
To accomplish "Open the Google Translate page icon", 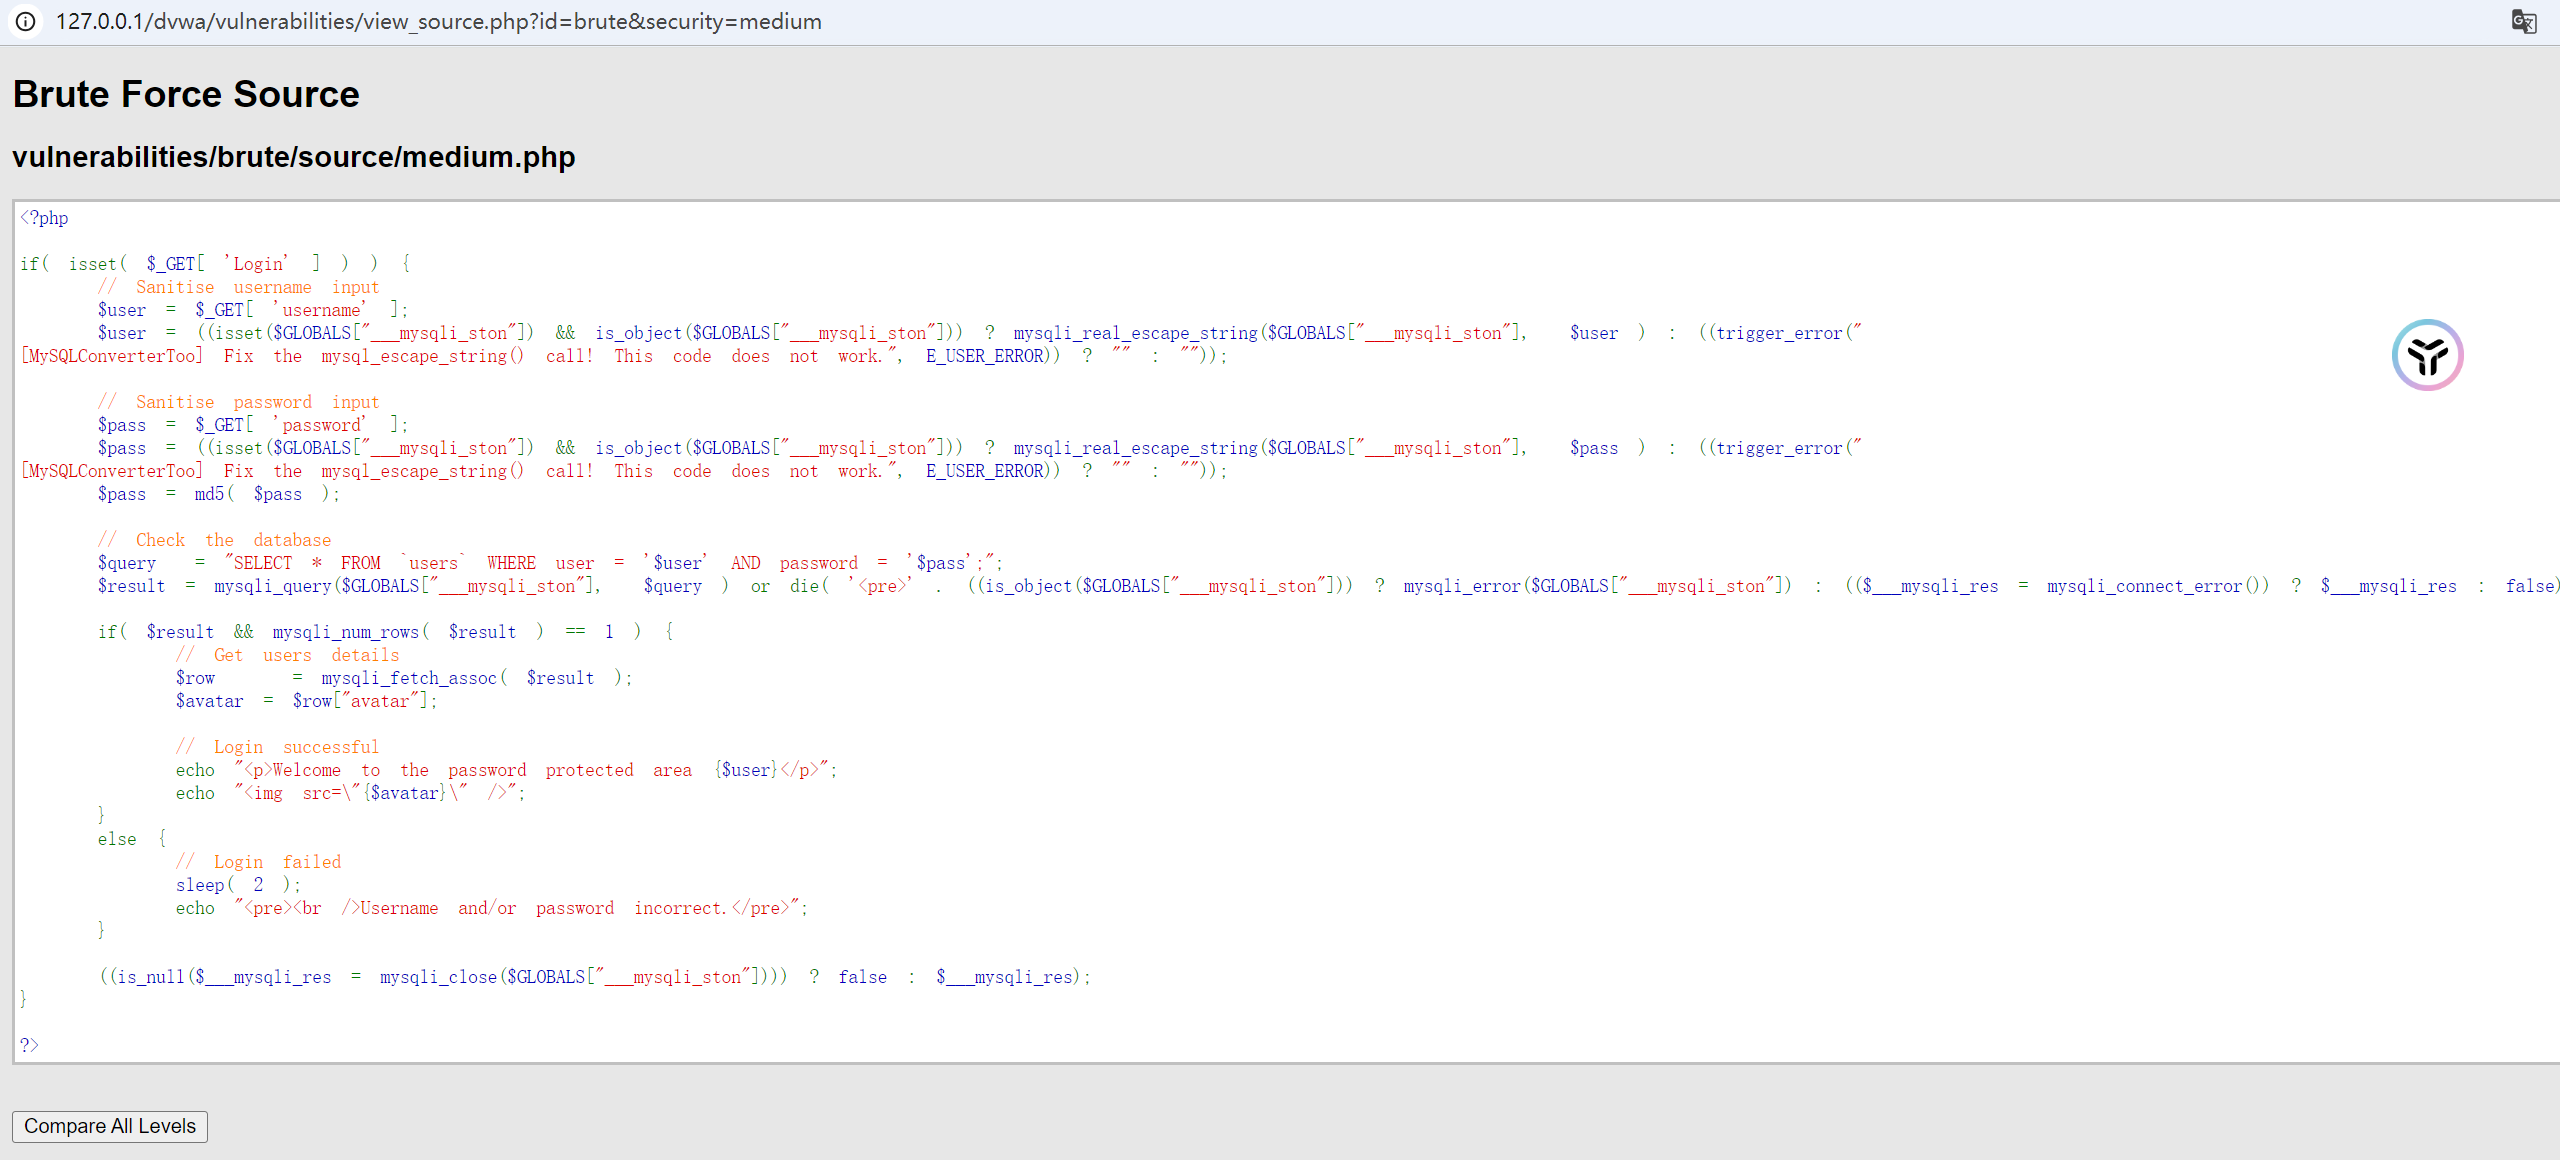I will (x=2523, y=21).
